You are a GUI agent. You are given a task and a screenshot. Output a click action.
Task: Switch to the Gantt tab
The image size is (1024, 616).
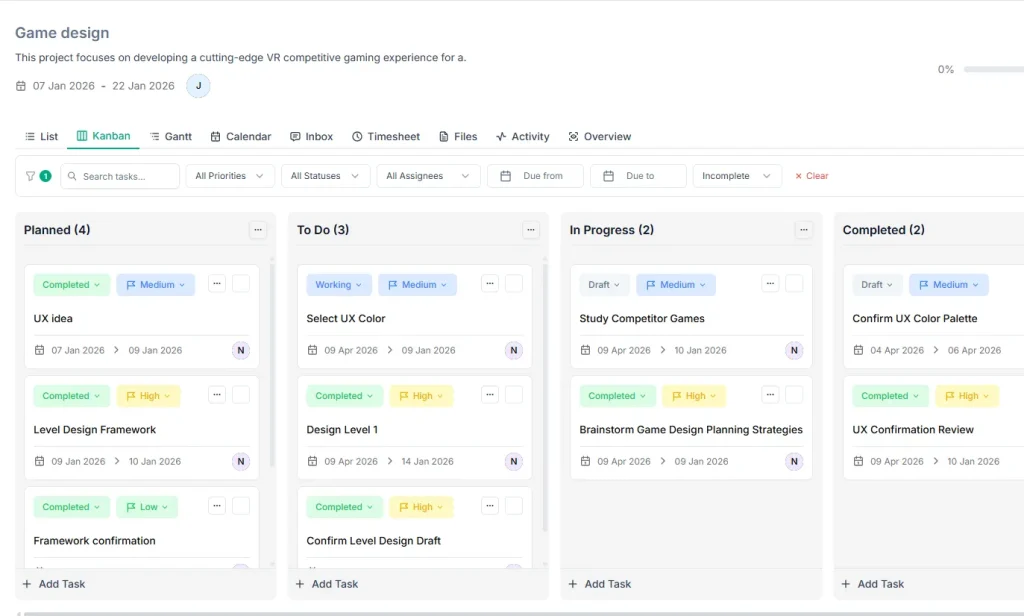171,137
